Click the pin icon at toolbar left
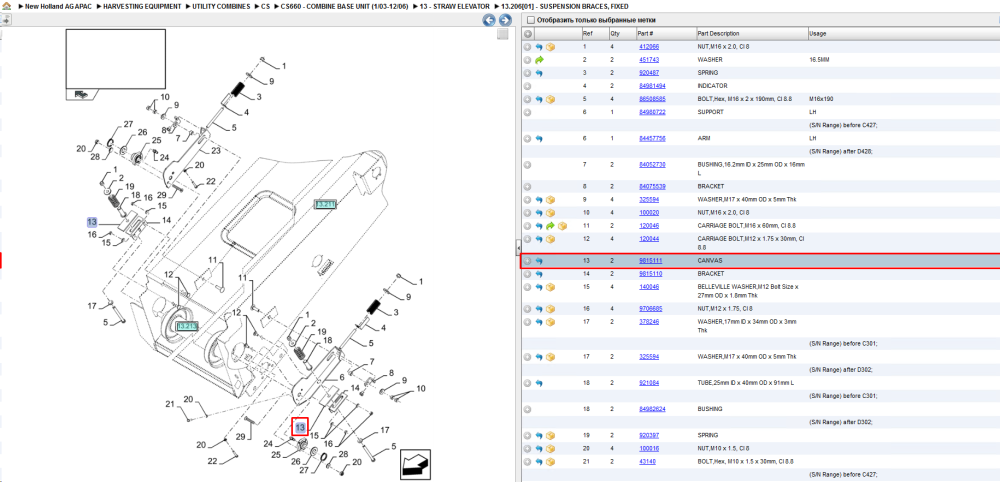This screenshot has width=1000, height=482. 6,20
